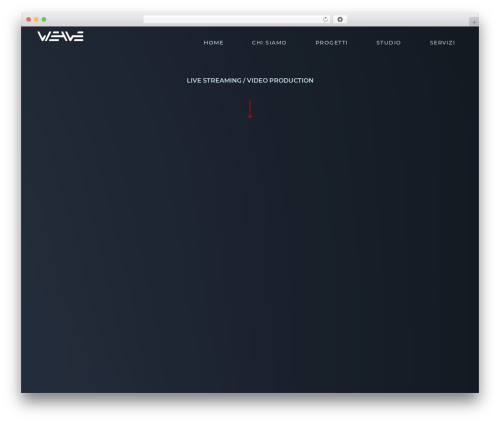This screenshot has width=500, height=423.
Task: Click the round button beside the address bar
Action: [x=340, y=19]
